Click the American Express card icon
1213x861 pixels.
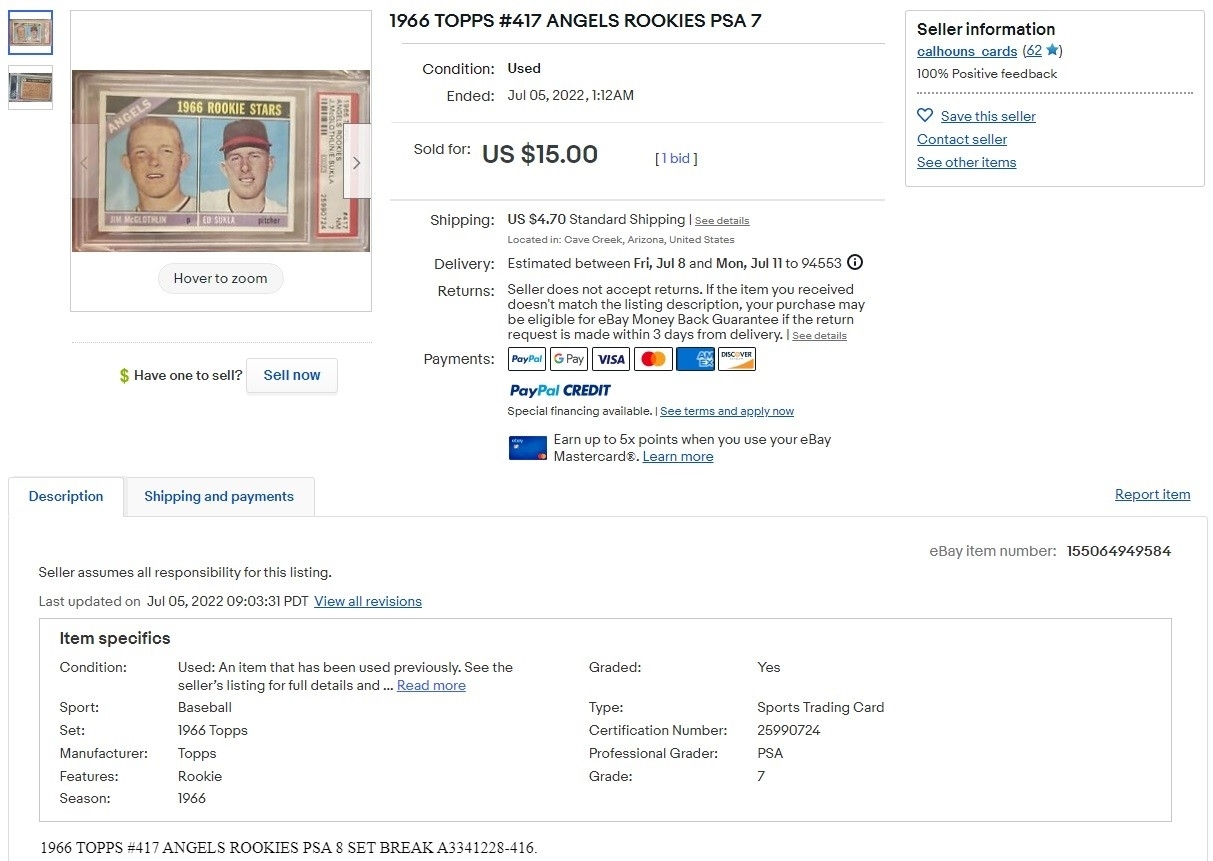[x=695, y=359]
